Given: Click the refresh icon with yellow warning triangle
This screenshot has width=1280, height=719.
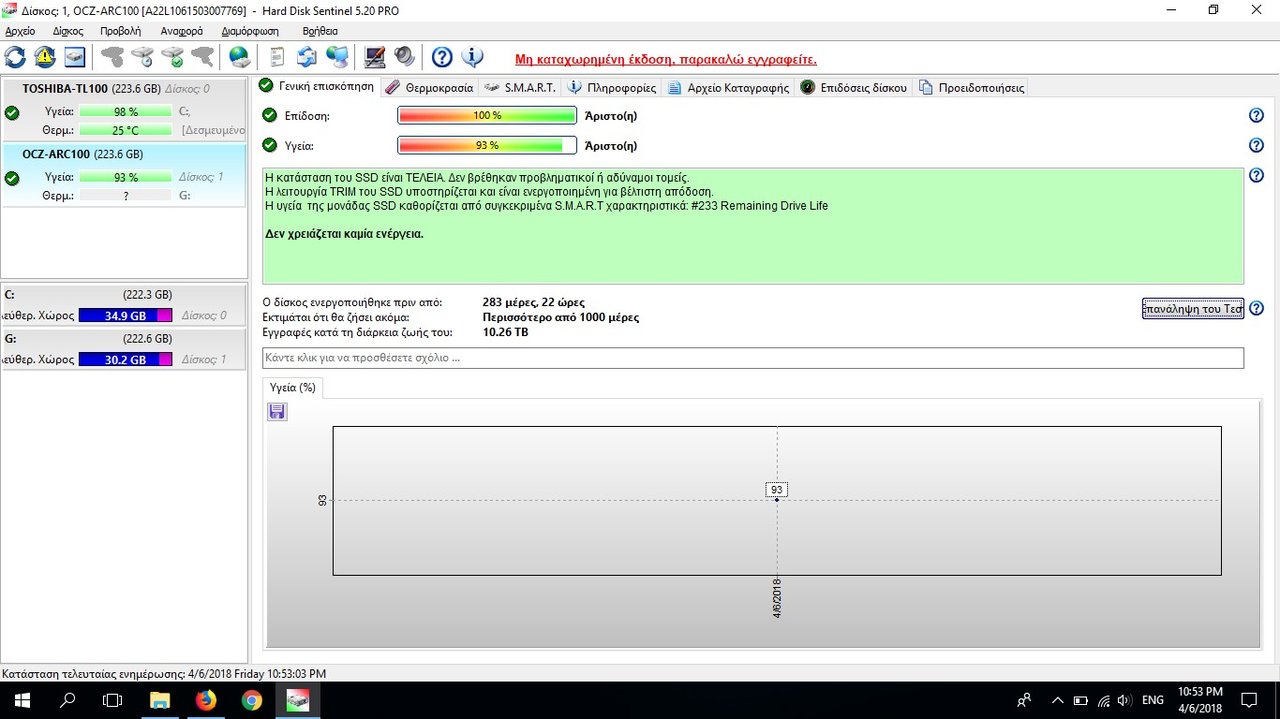Looking at the screenshot, I should [45, 57].
